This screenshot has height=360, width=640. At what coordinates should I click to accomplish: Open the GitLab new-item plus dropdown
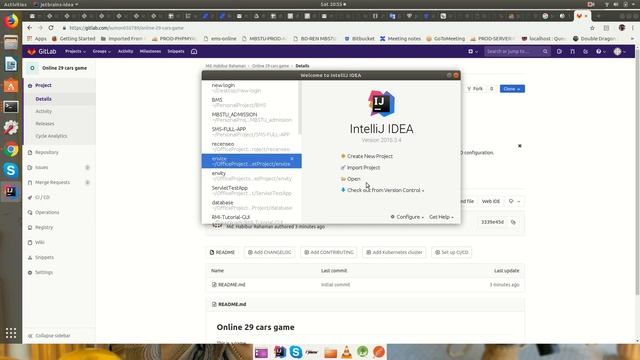473,51
